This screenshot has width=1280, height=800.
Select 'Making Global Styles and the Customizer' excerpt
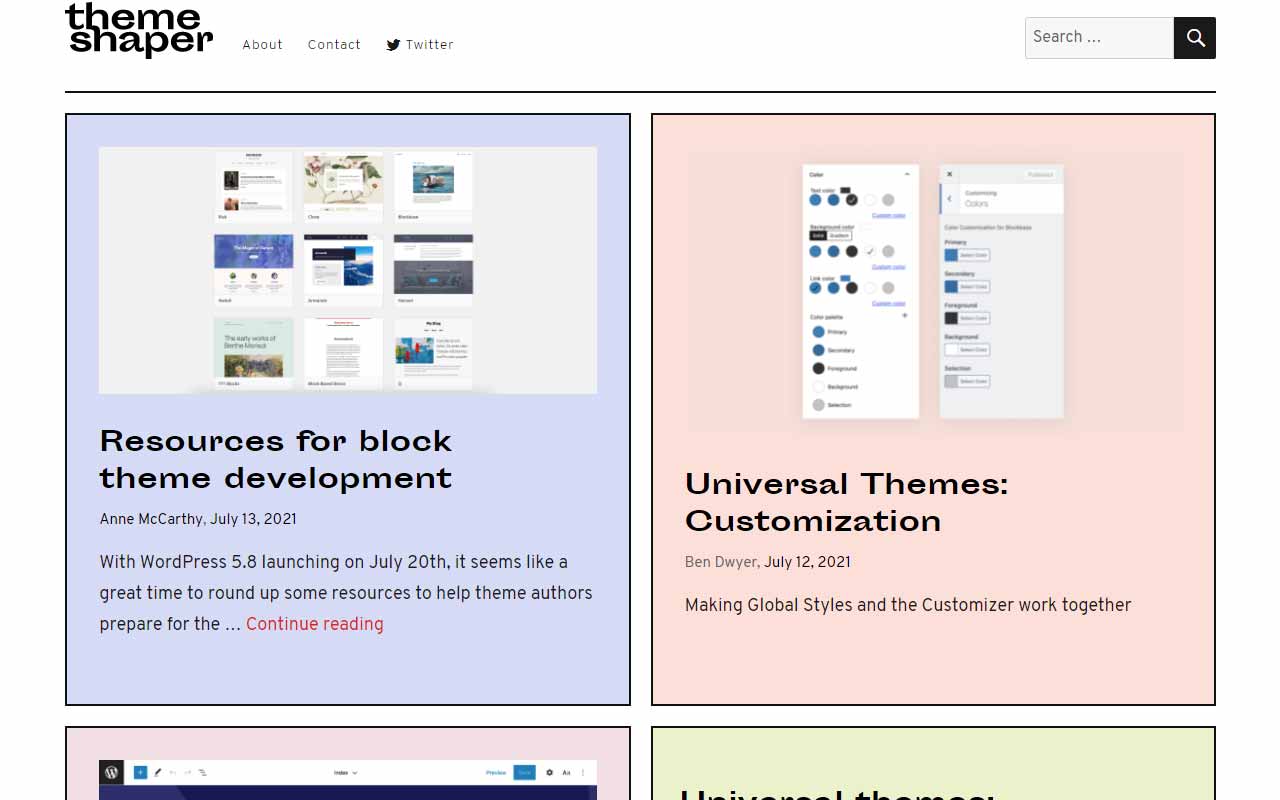tap(908, 605)
